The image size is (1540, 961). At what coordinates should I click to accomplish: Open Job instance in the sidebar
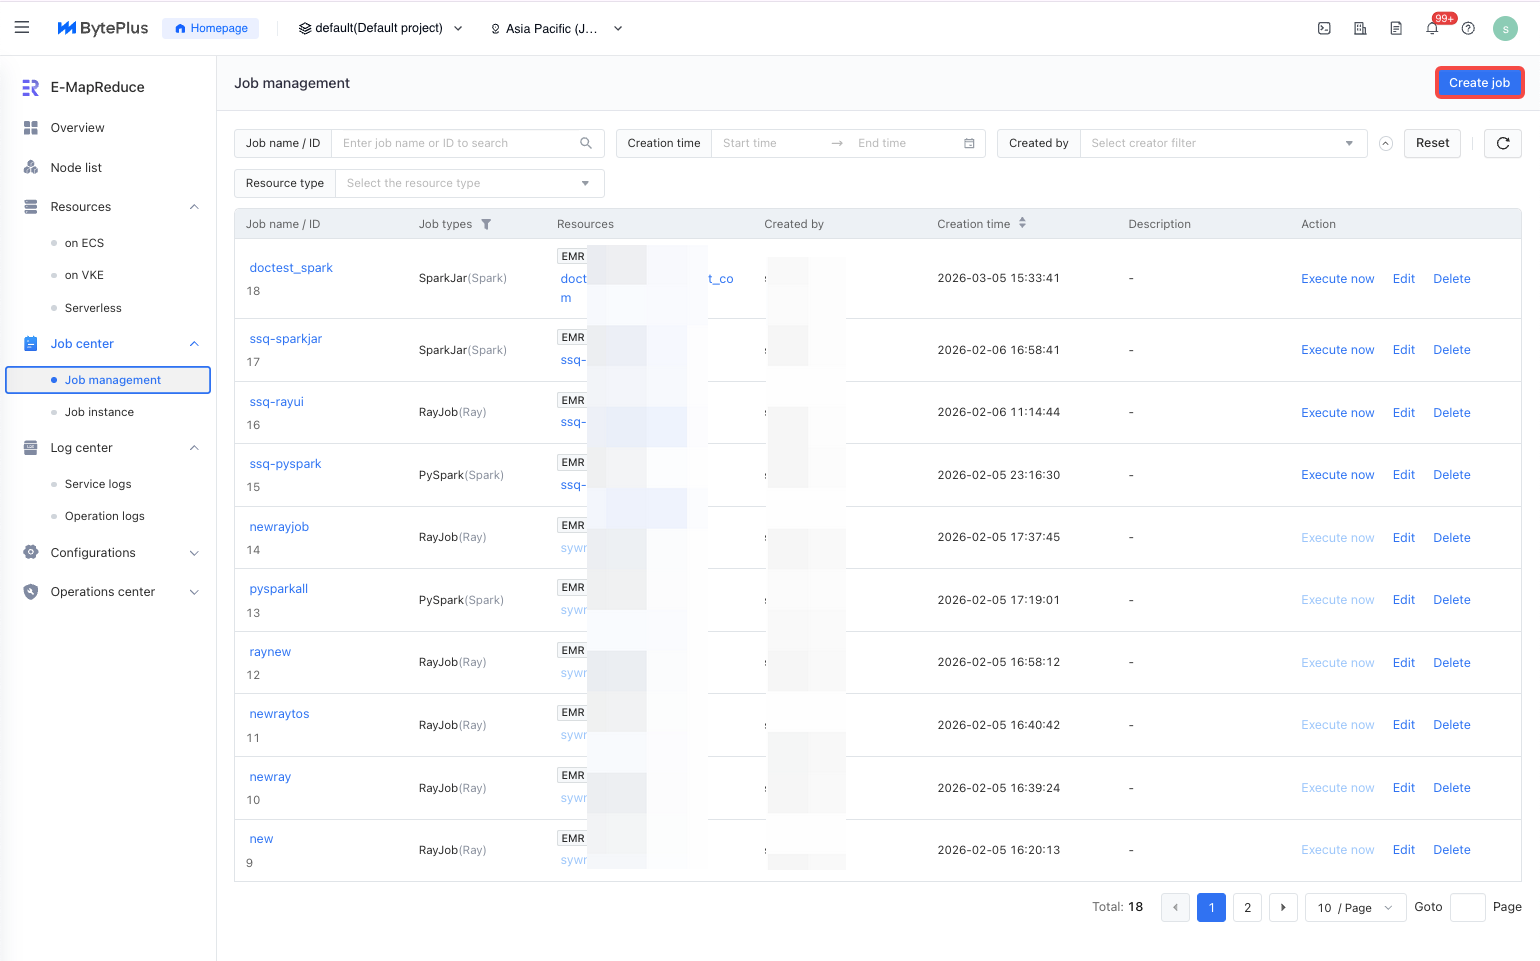(99, 412)
